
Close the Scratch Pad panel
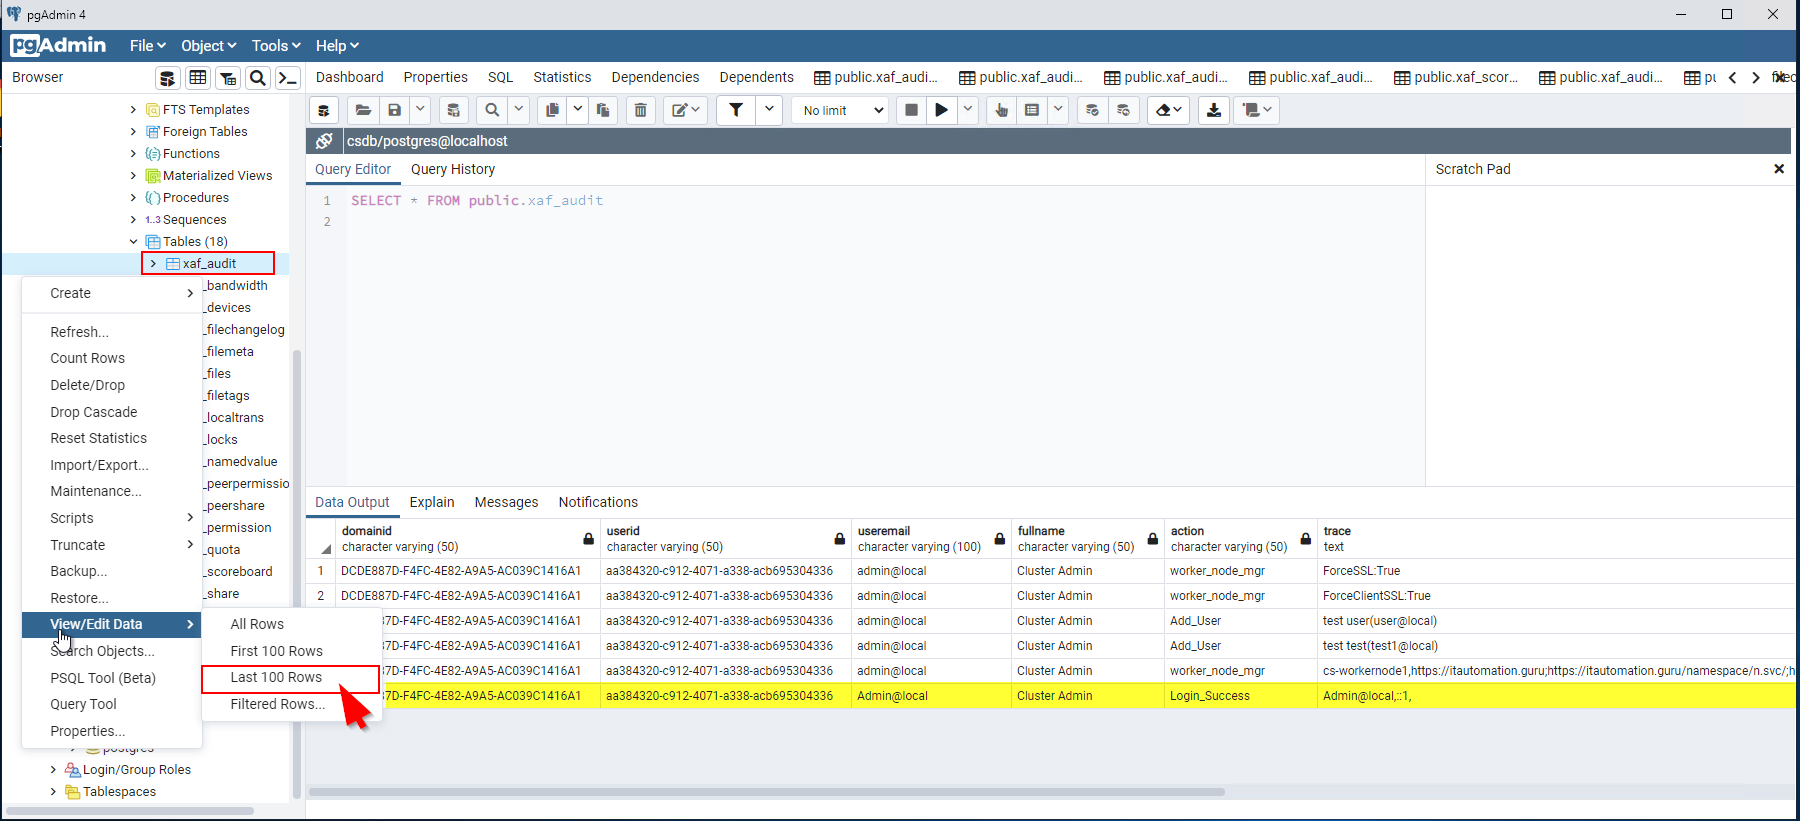coord(1779,169)
